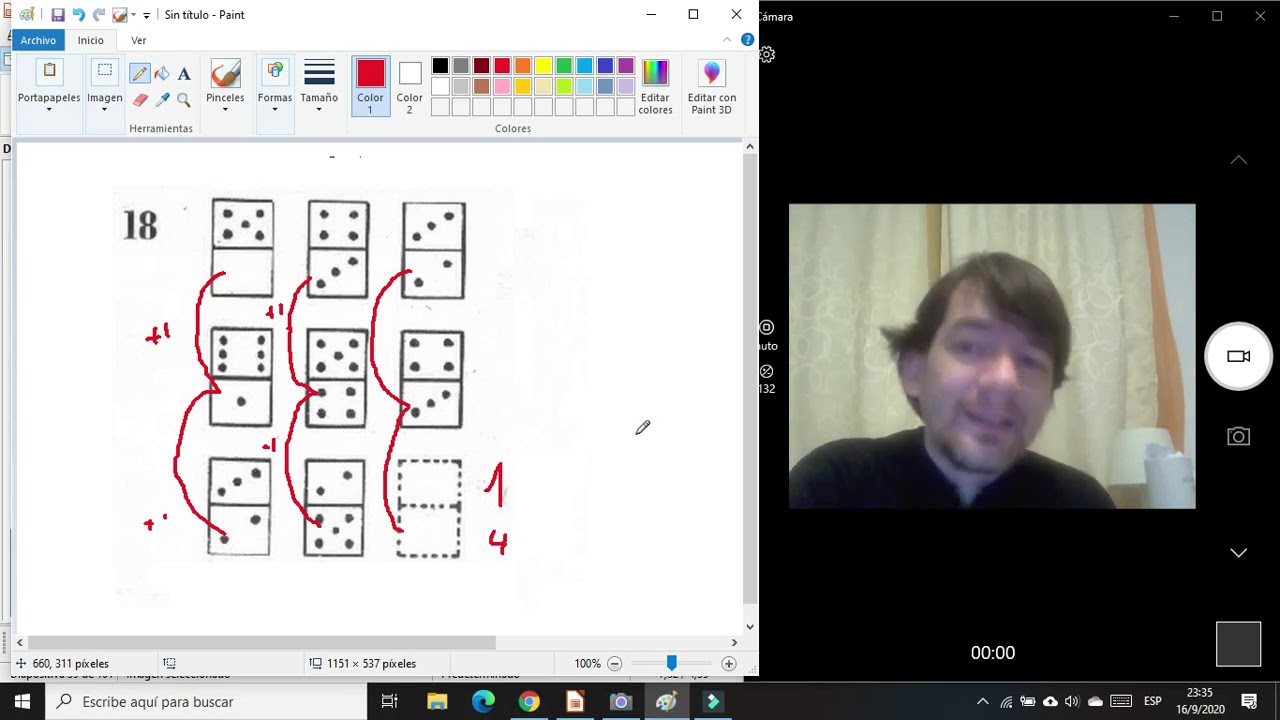1280x720 pixels.
Task: Switch to the Ver tab
Action: pos(139,40)
